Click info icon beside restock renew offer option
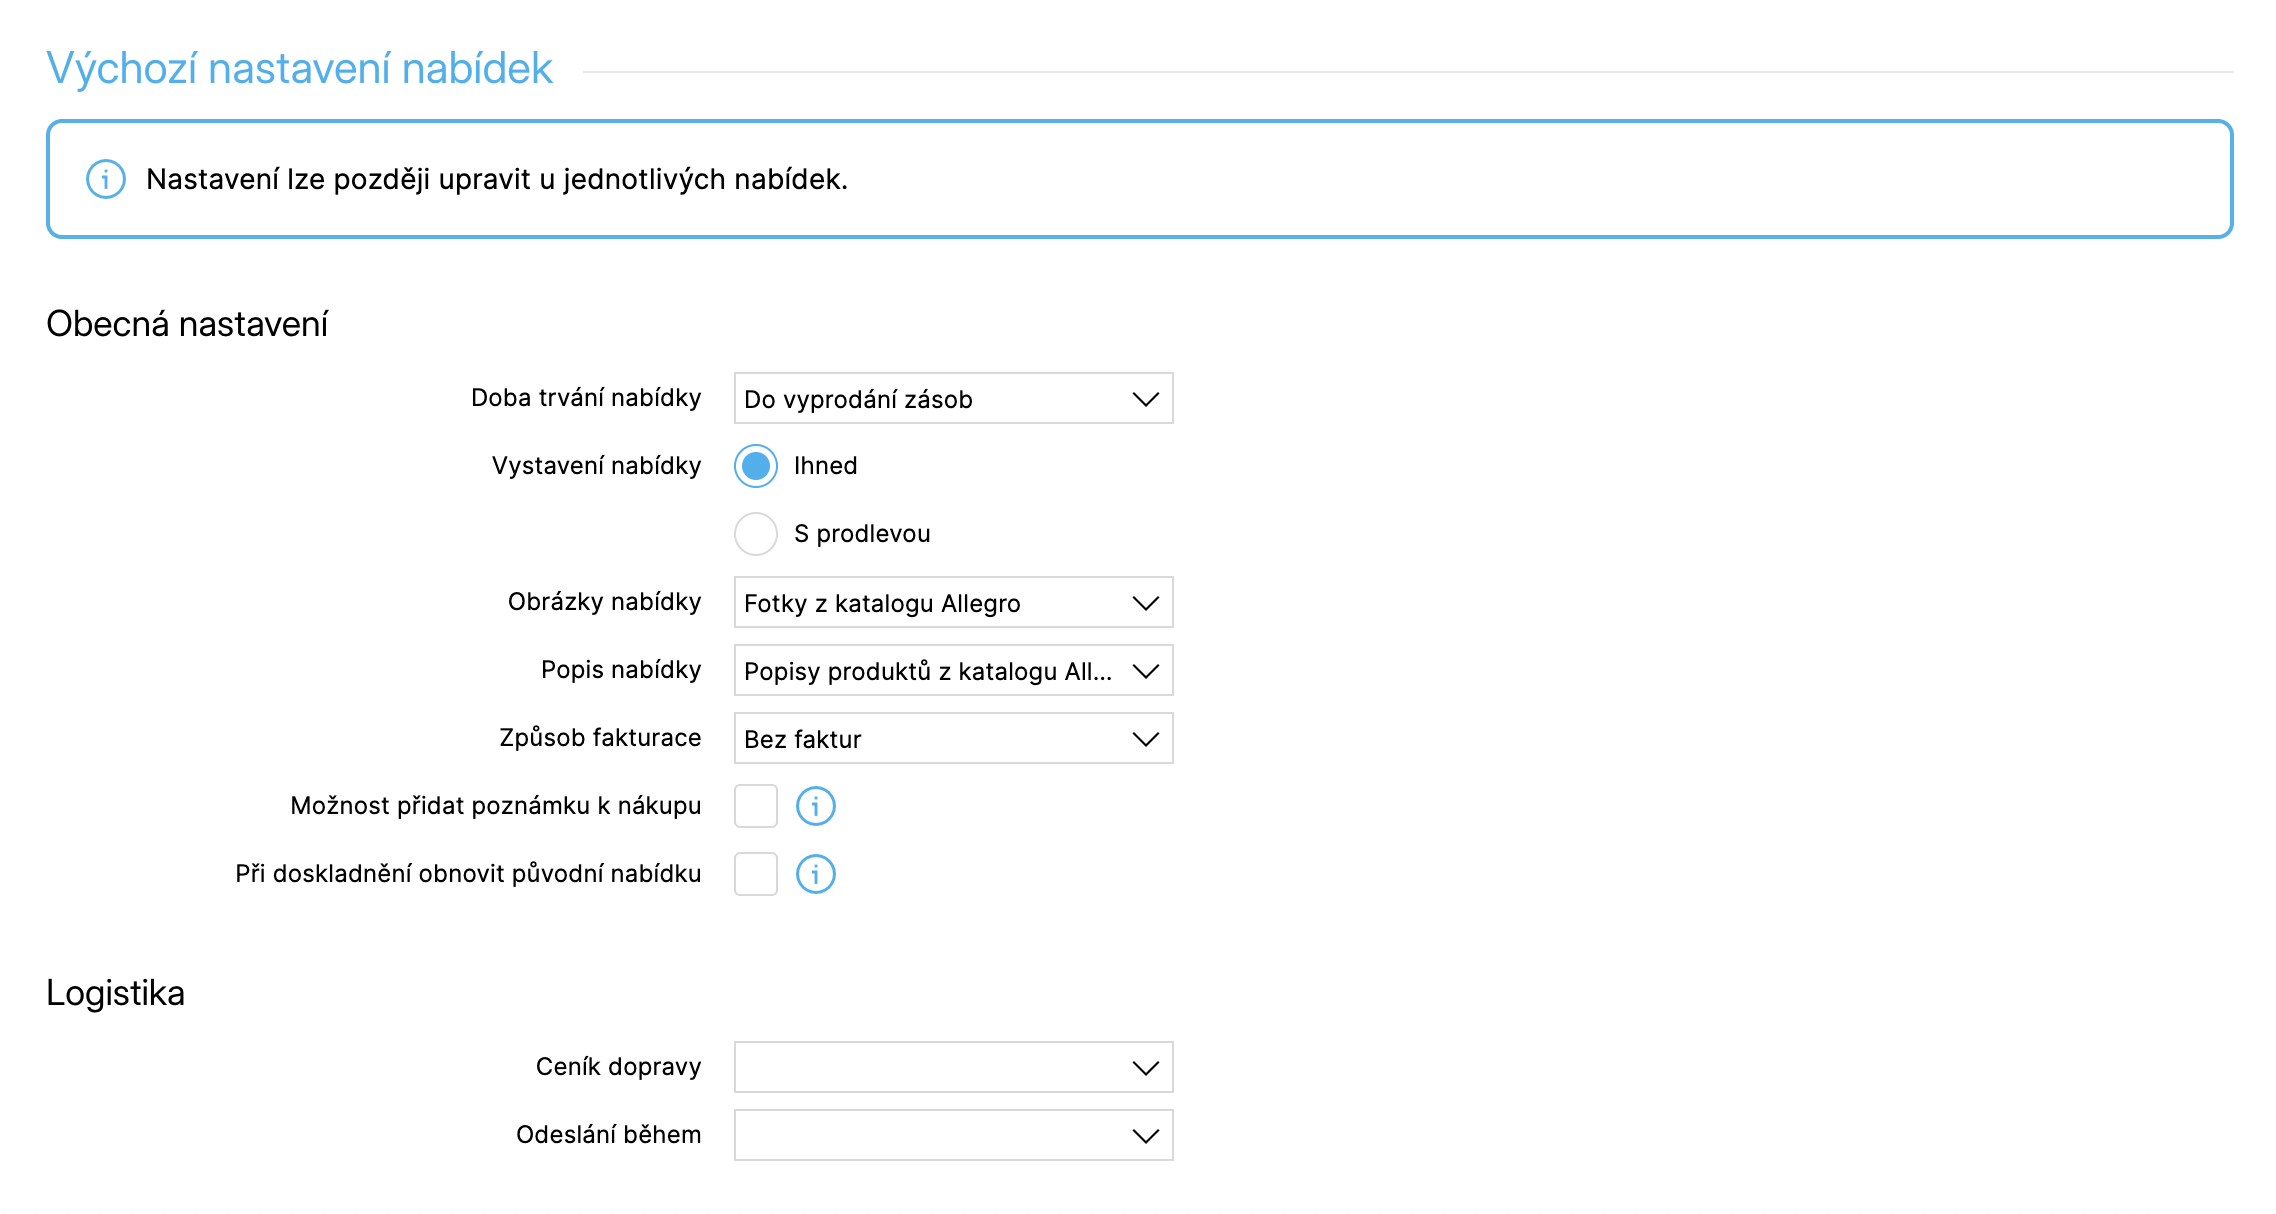This screenshot has width=2276, height=1214. pyautogui.click(x=815, y=874)
